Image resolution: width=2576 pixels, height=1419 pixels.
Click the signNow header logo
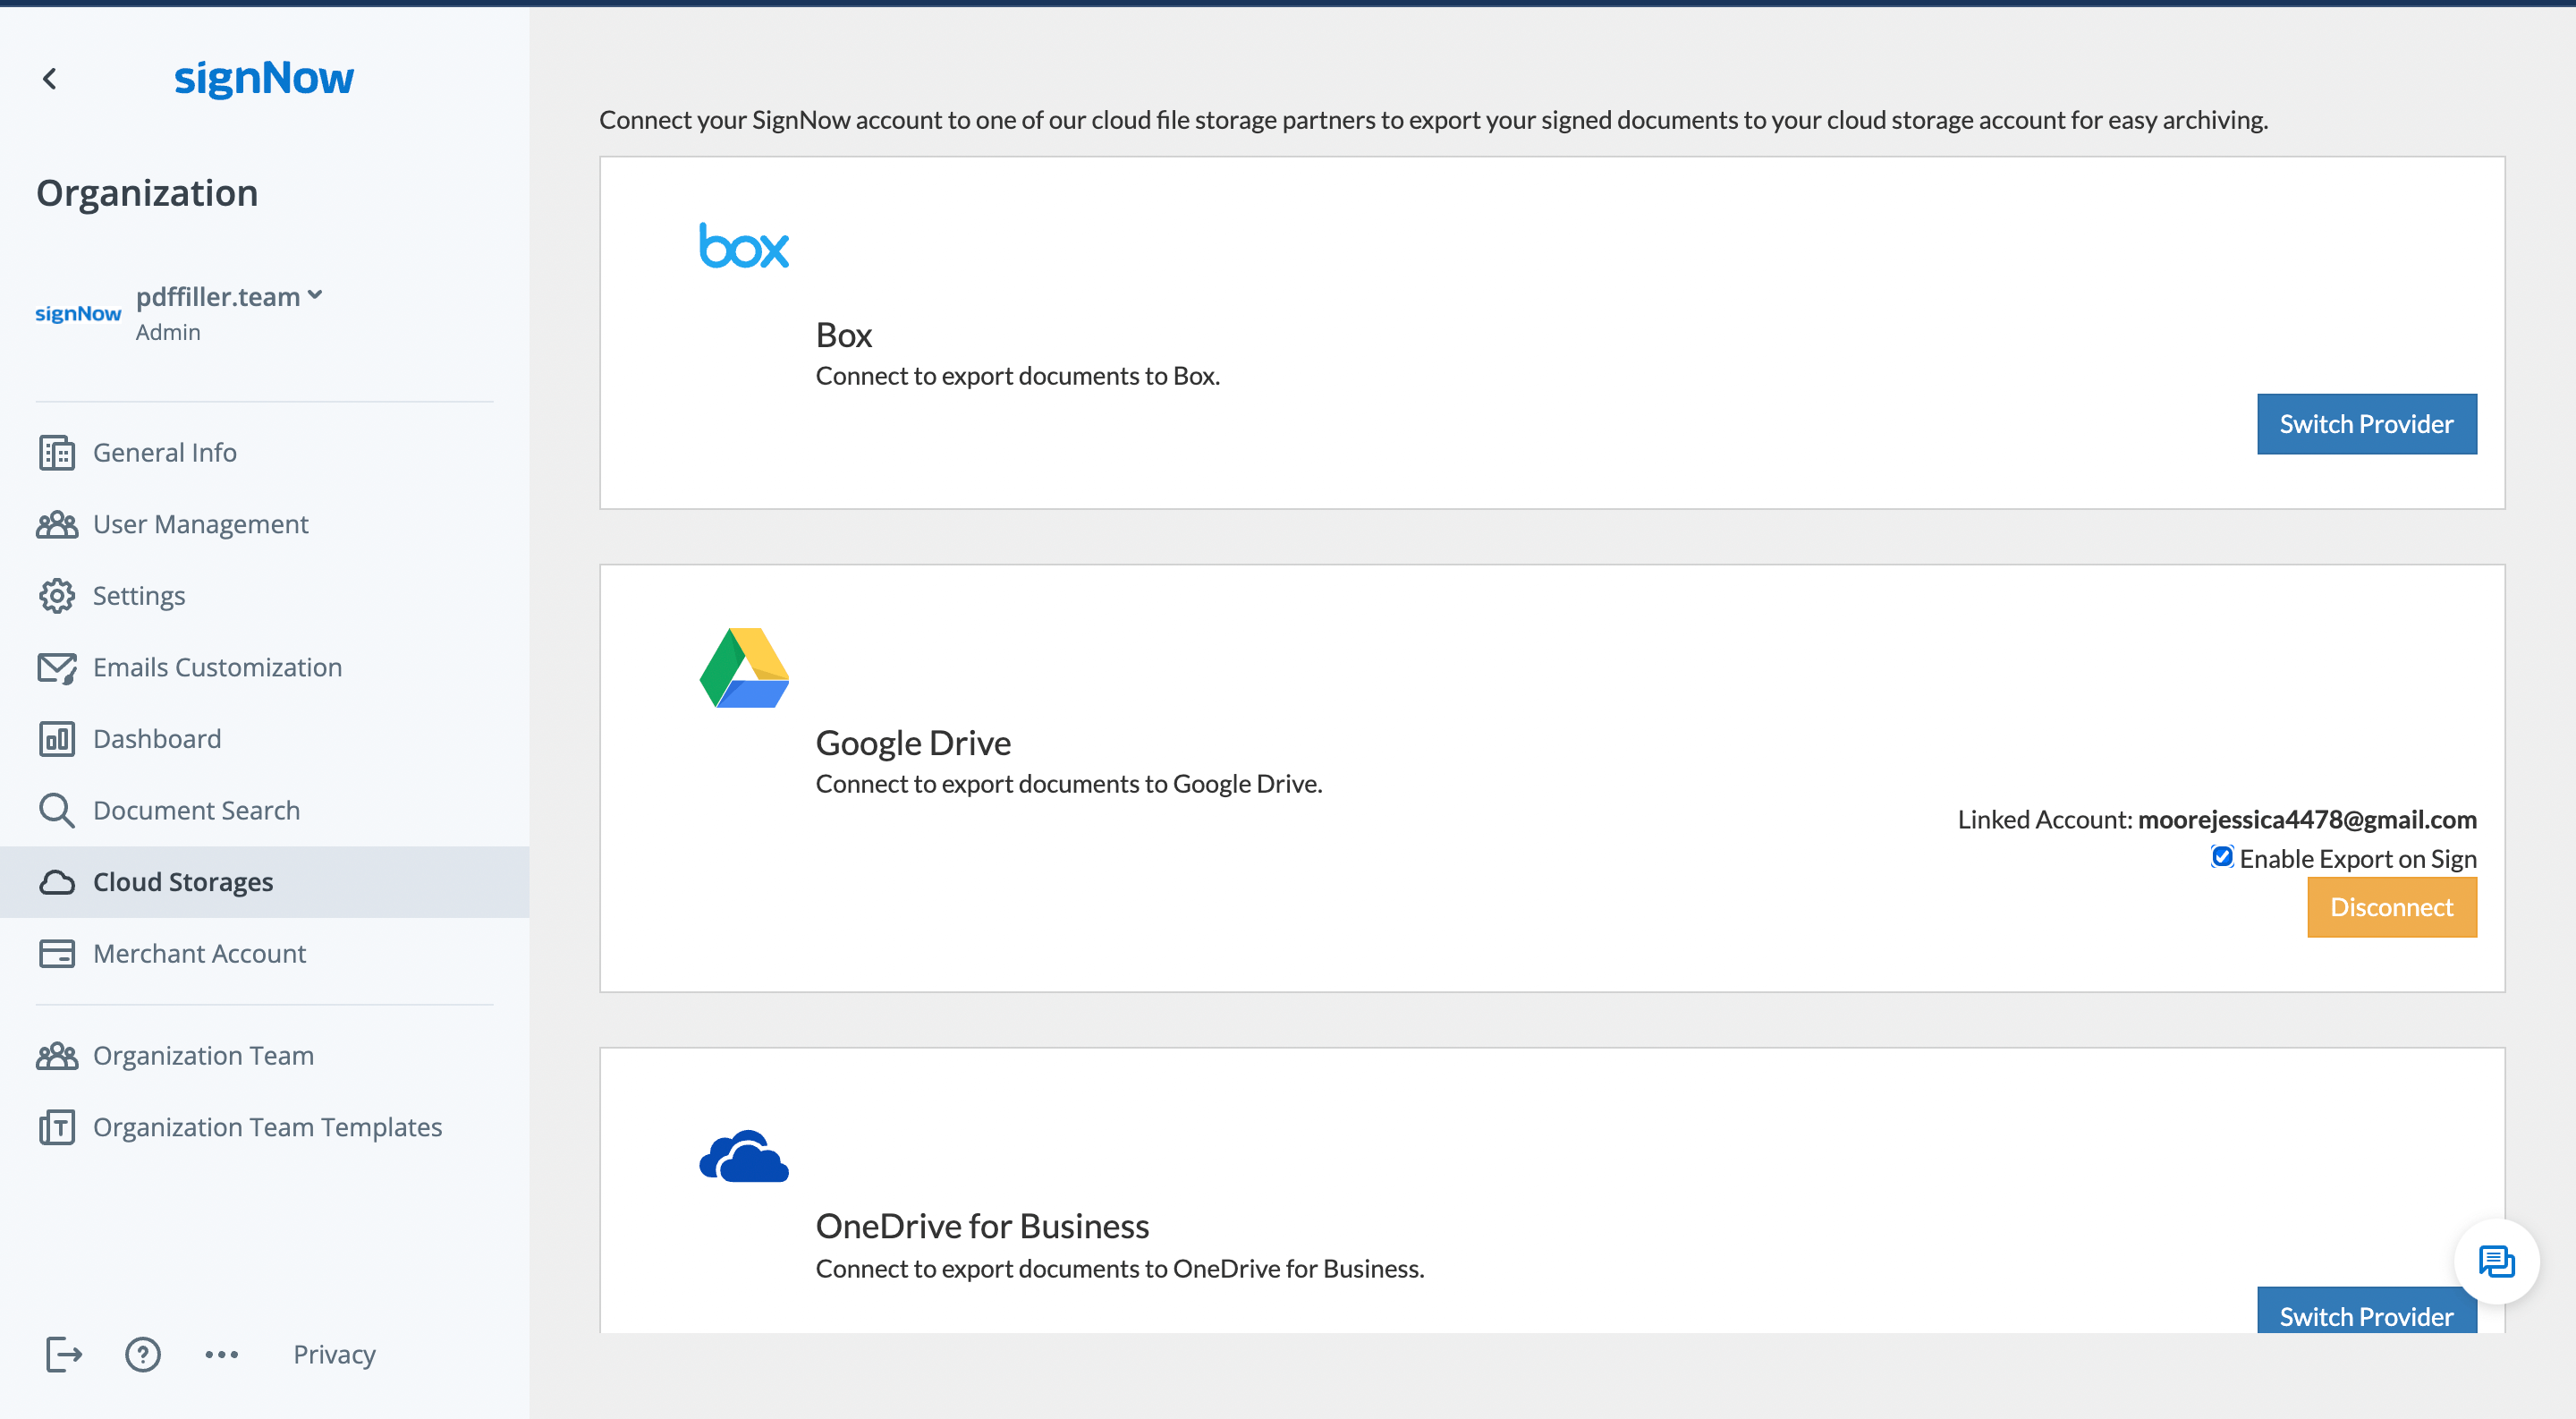264,78
